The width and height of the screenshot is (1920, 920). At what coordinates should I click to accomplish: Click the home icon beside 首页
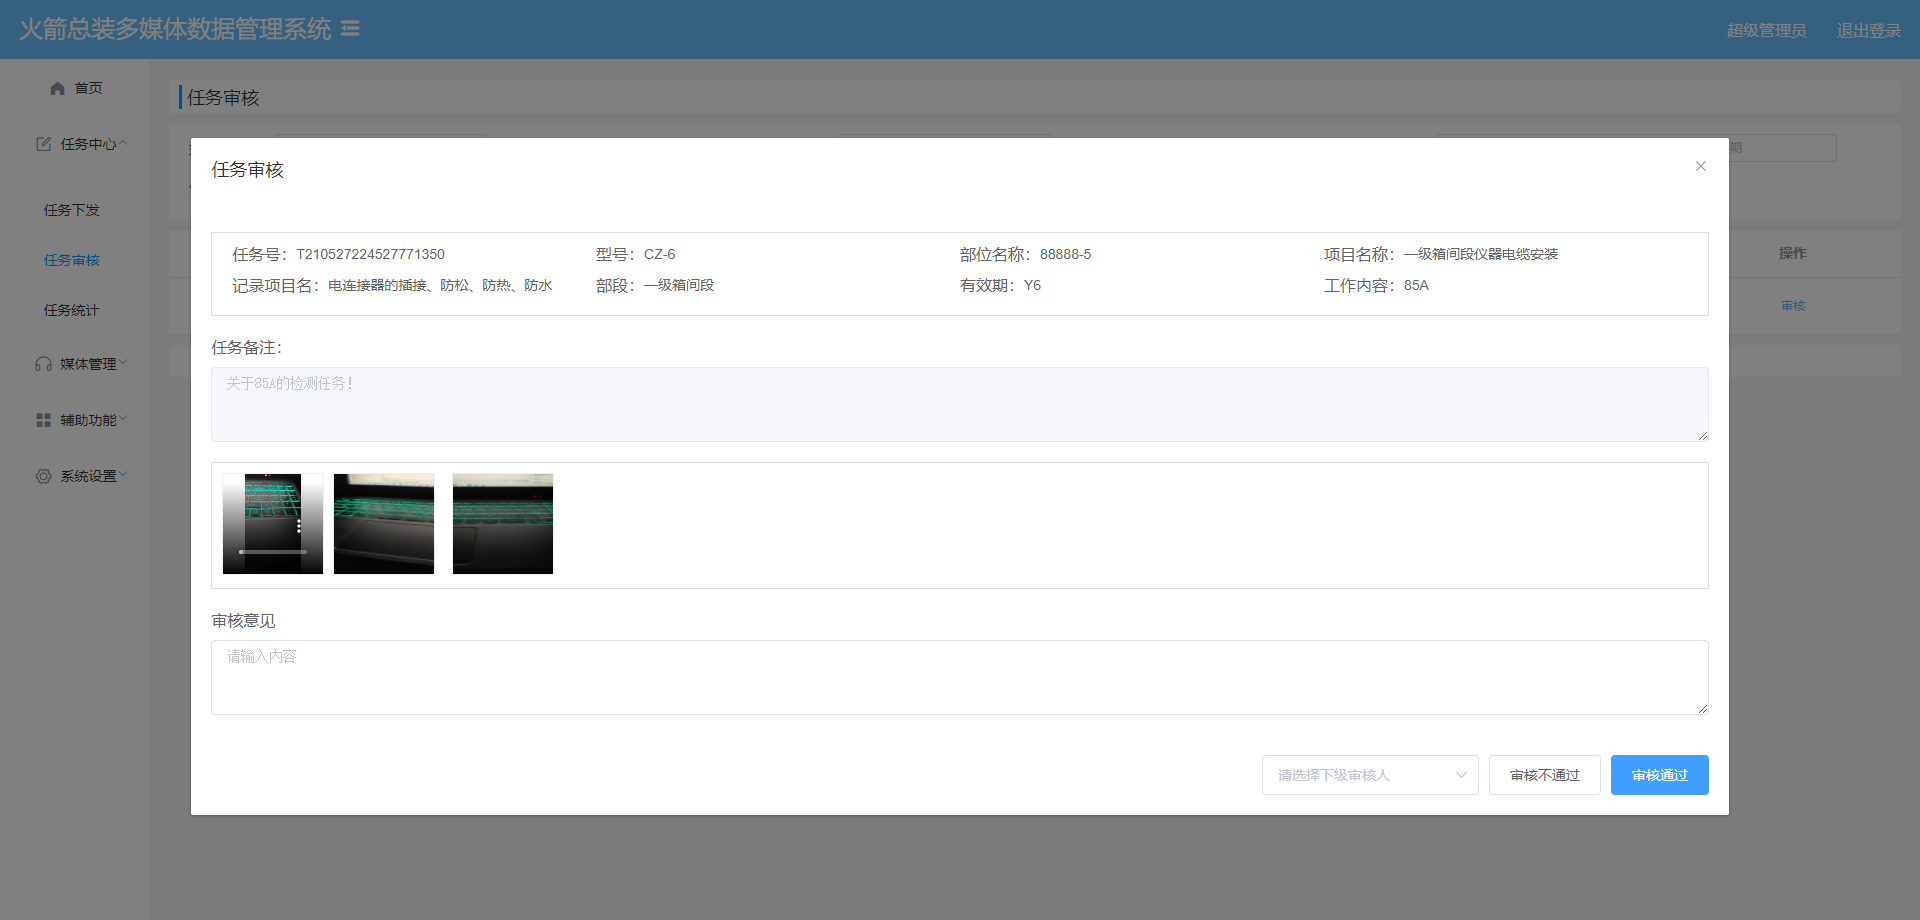pyautogui.click(x=57, y=88)
